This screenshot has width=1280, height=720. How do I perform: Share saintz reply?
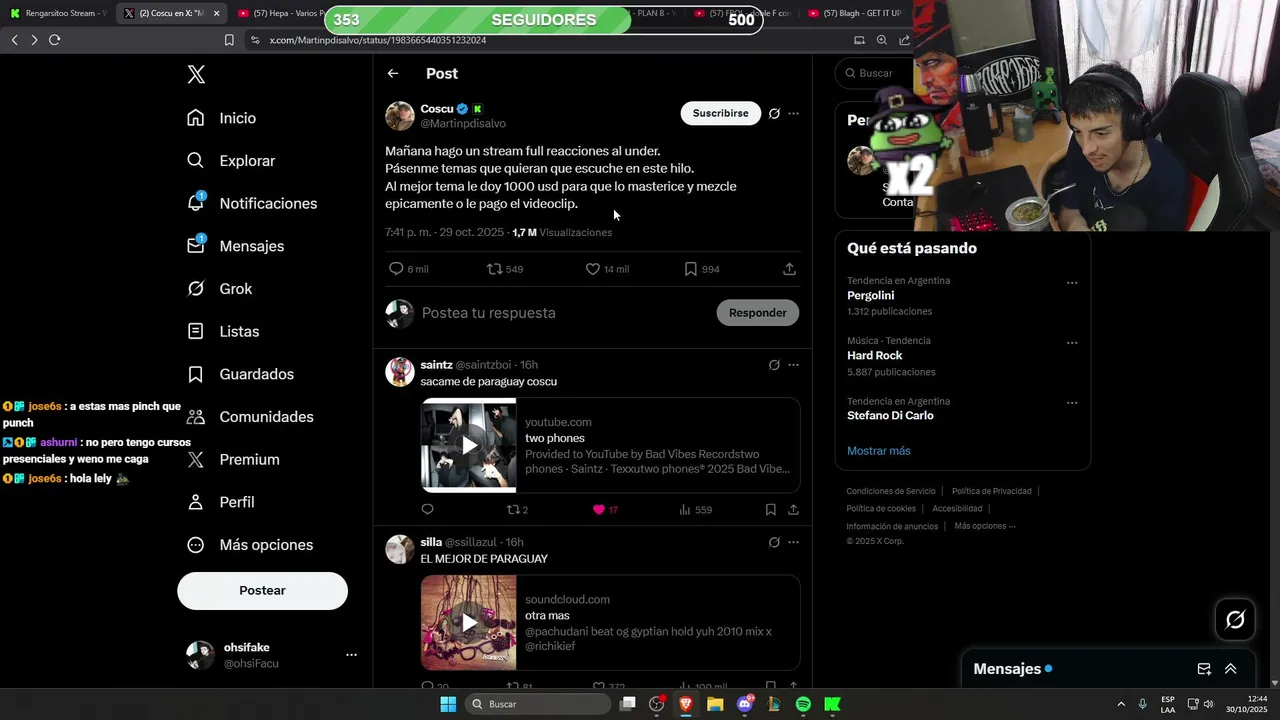[793, 510]
